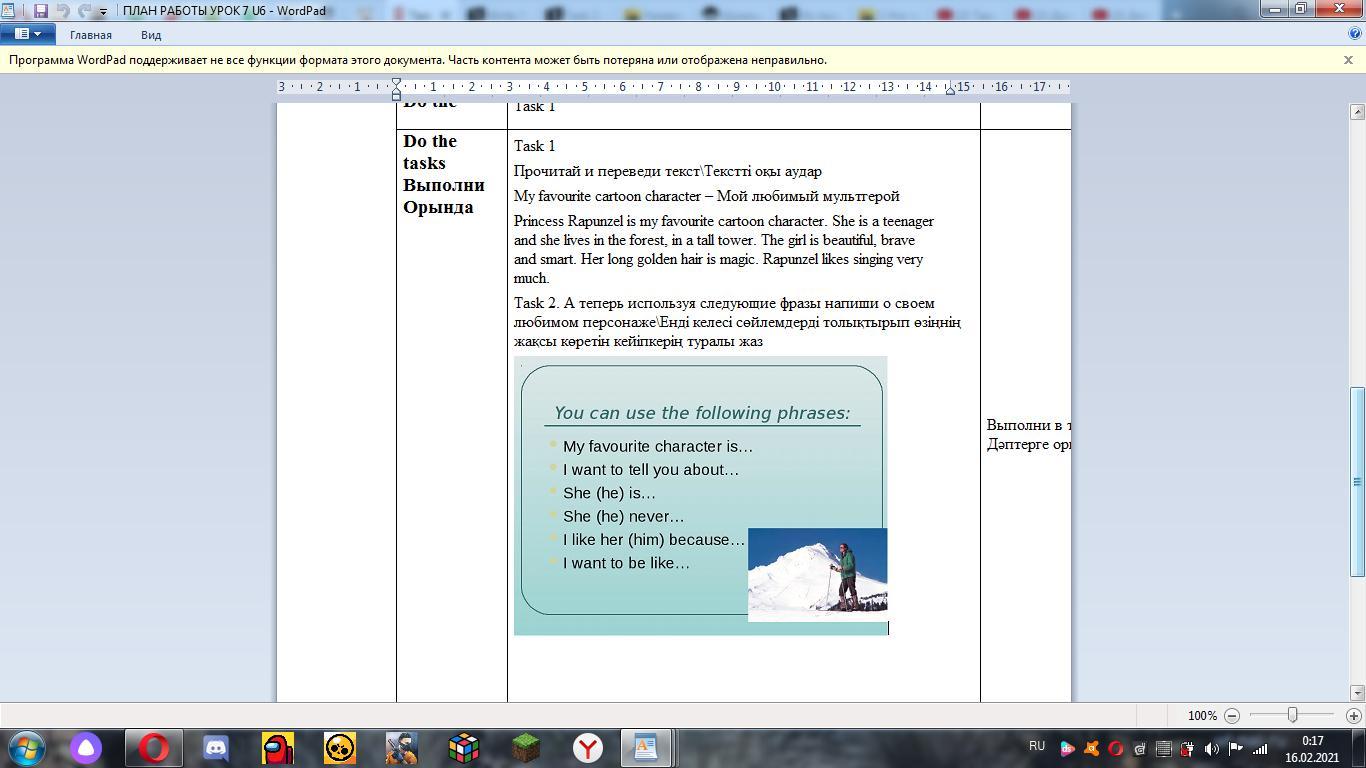Switch to the Главная ribbon tab

(91, 35)
